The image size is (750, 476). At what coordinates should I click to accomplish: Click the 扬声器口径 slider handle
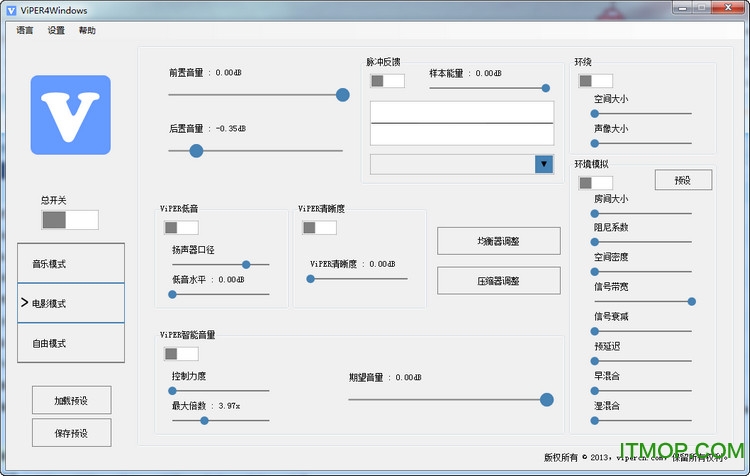[246, 264]
